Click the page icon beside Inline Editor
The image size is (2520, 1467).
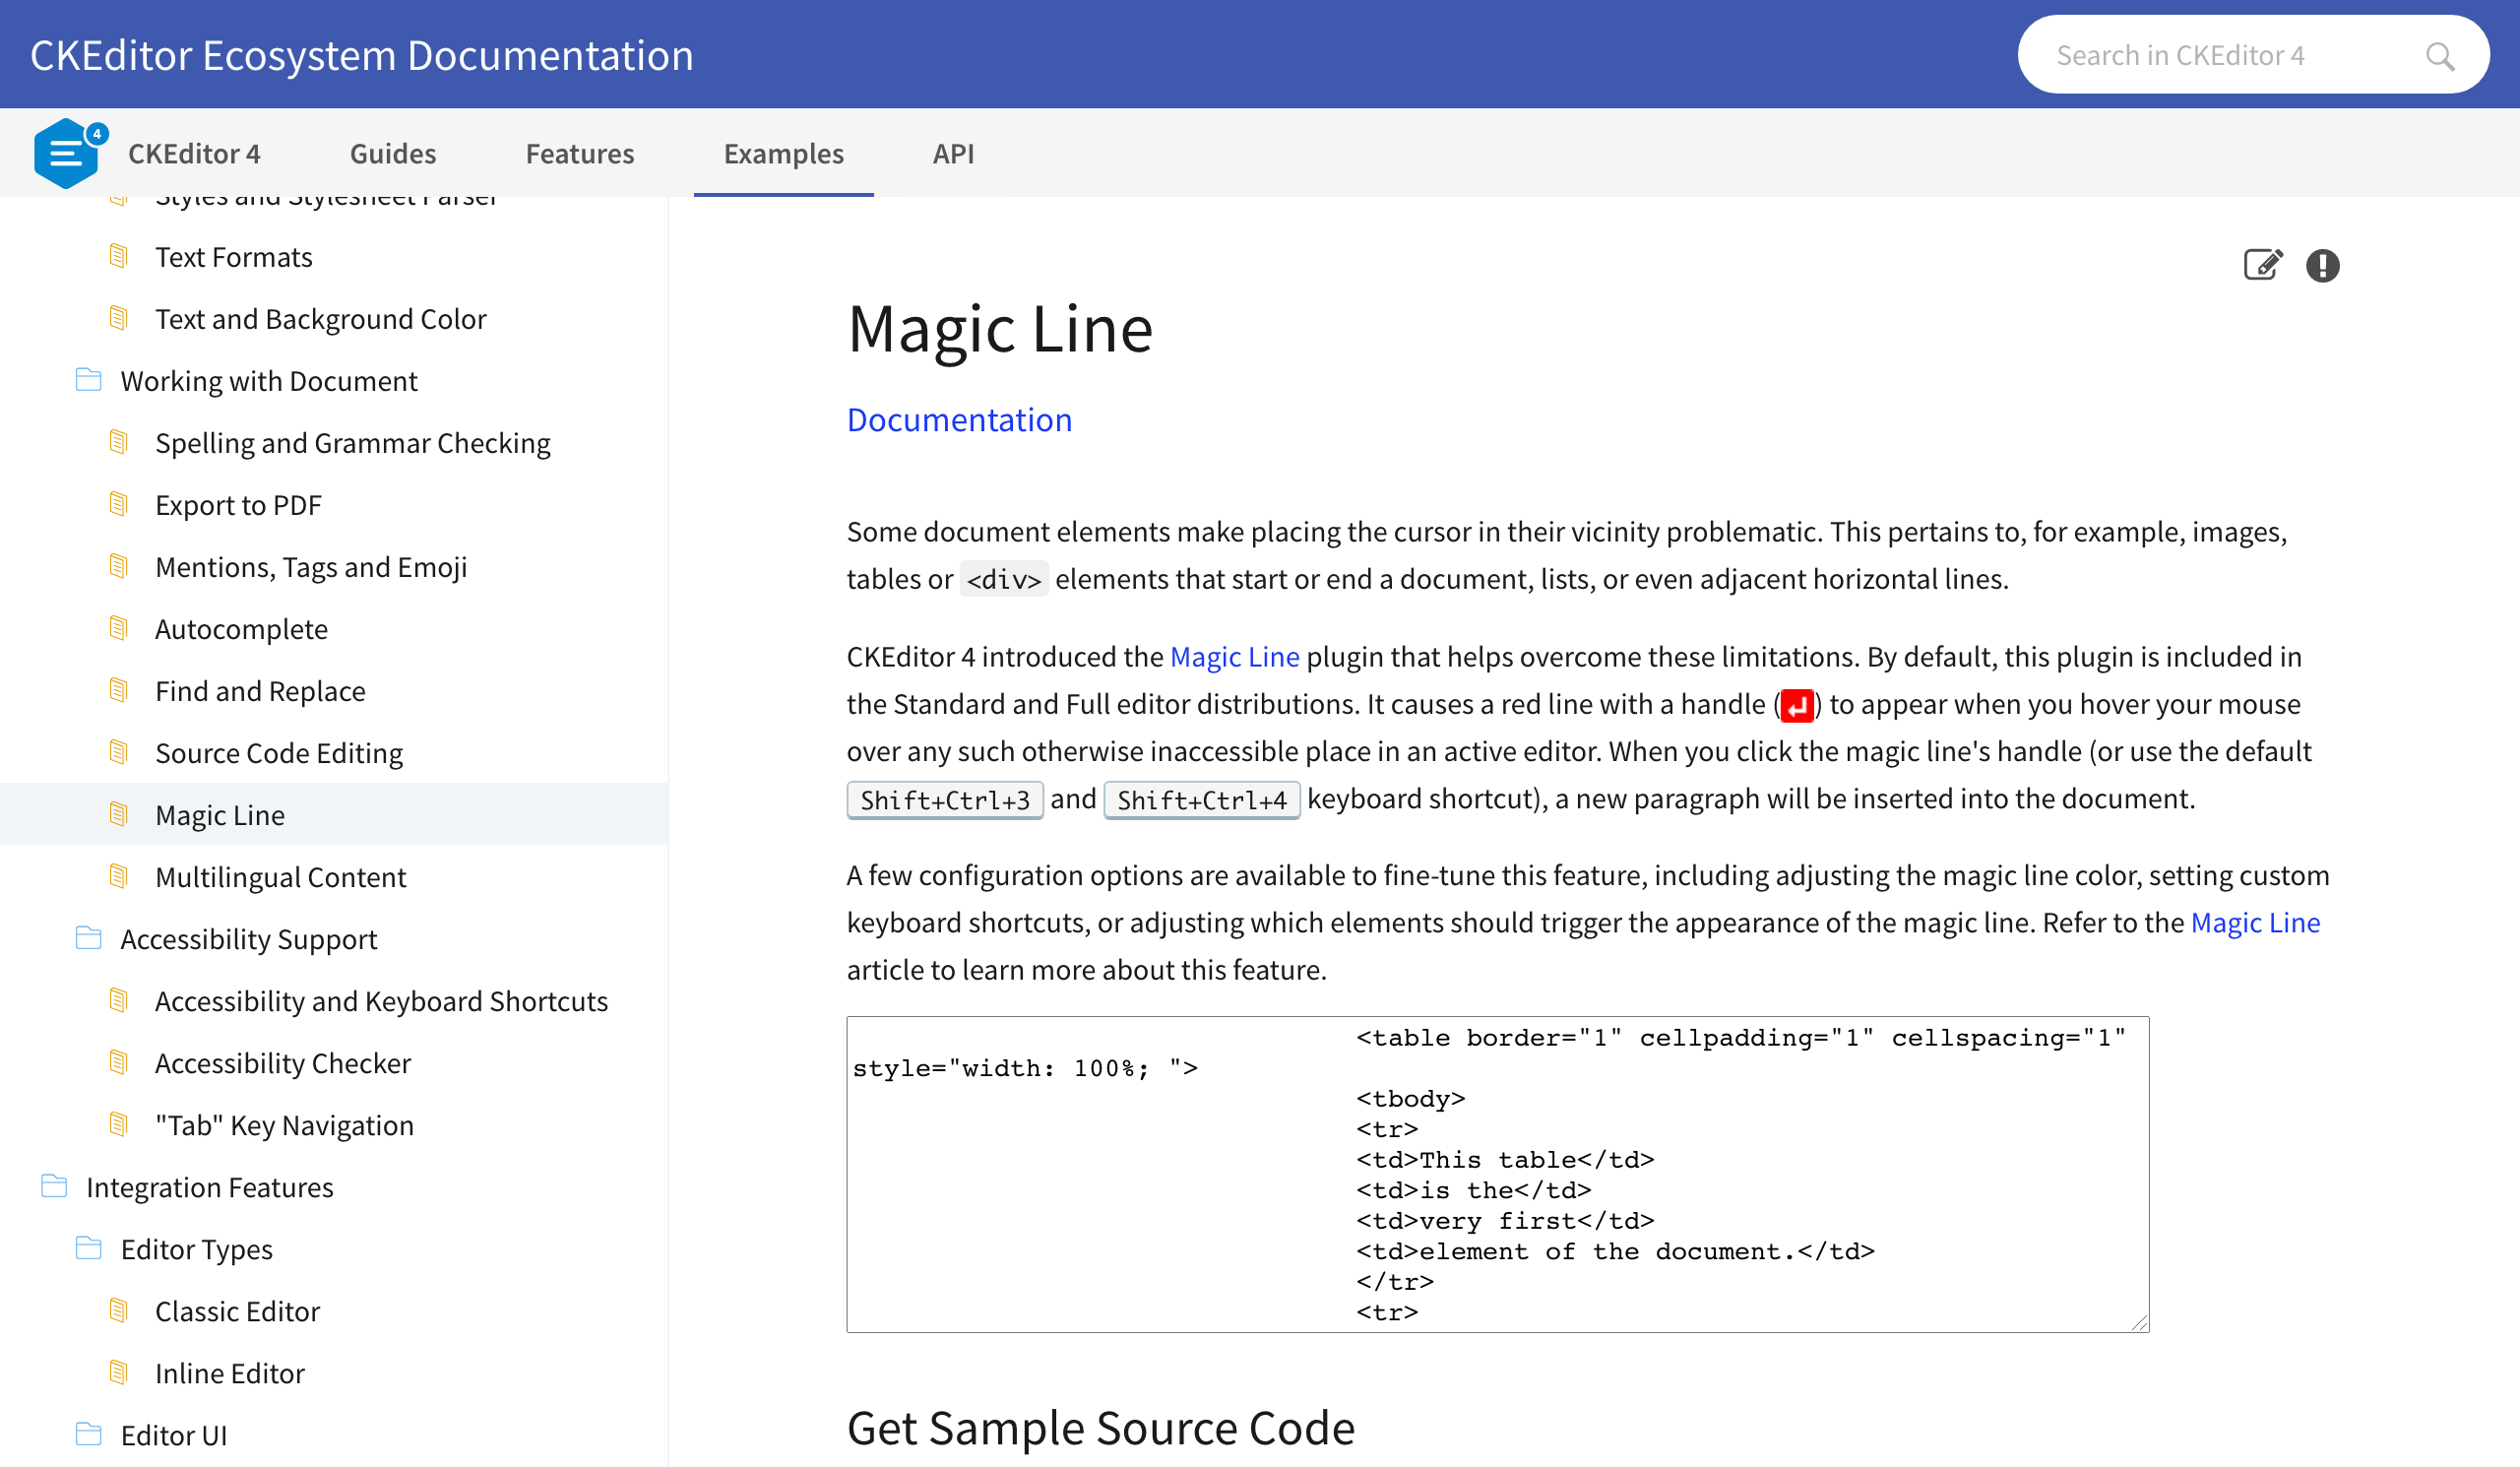pyautogui.click(x=119, y=1372)
